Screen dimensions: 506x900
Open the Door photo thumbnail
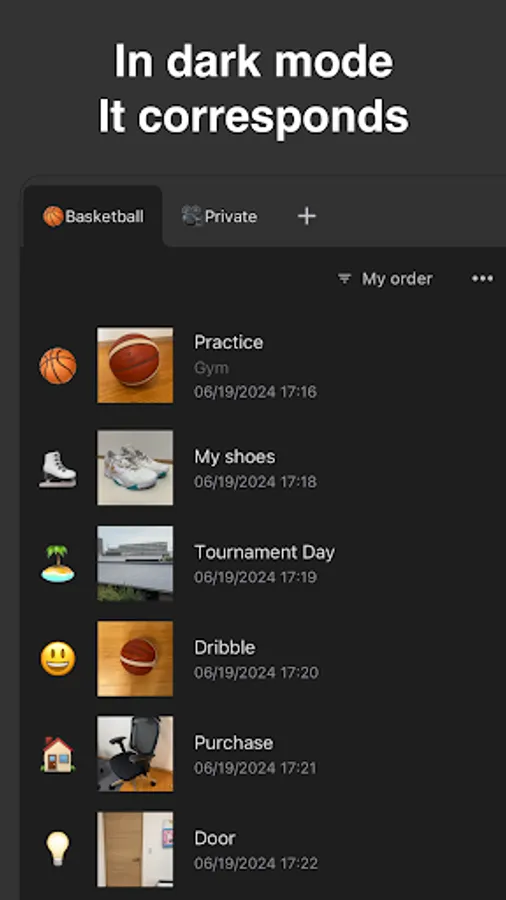coord(135,849)
